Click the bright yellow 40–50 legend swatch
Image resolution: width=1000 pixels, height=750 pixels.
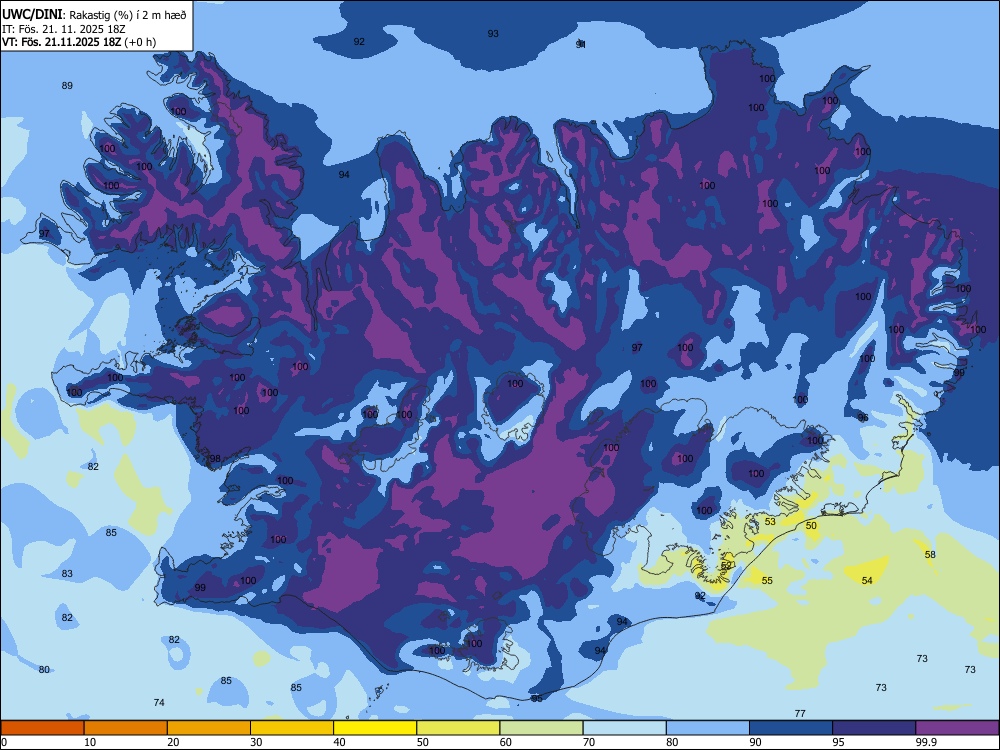click(375, 728)
